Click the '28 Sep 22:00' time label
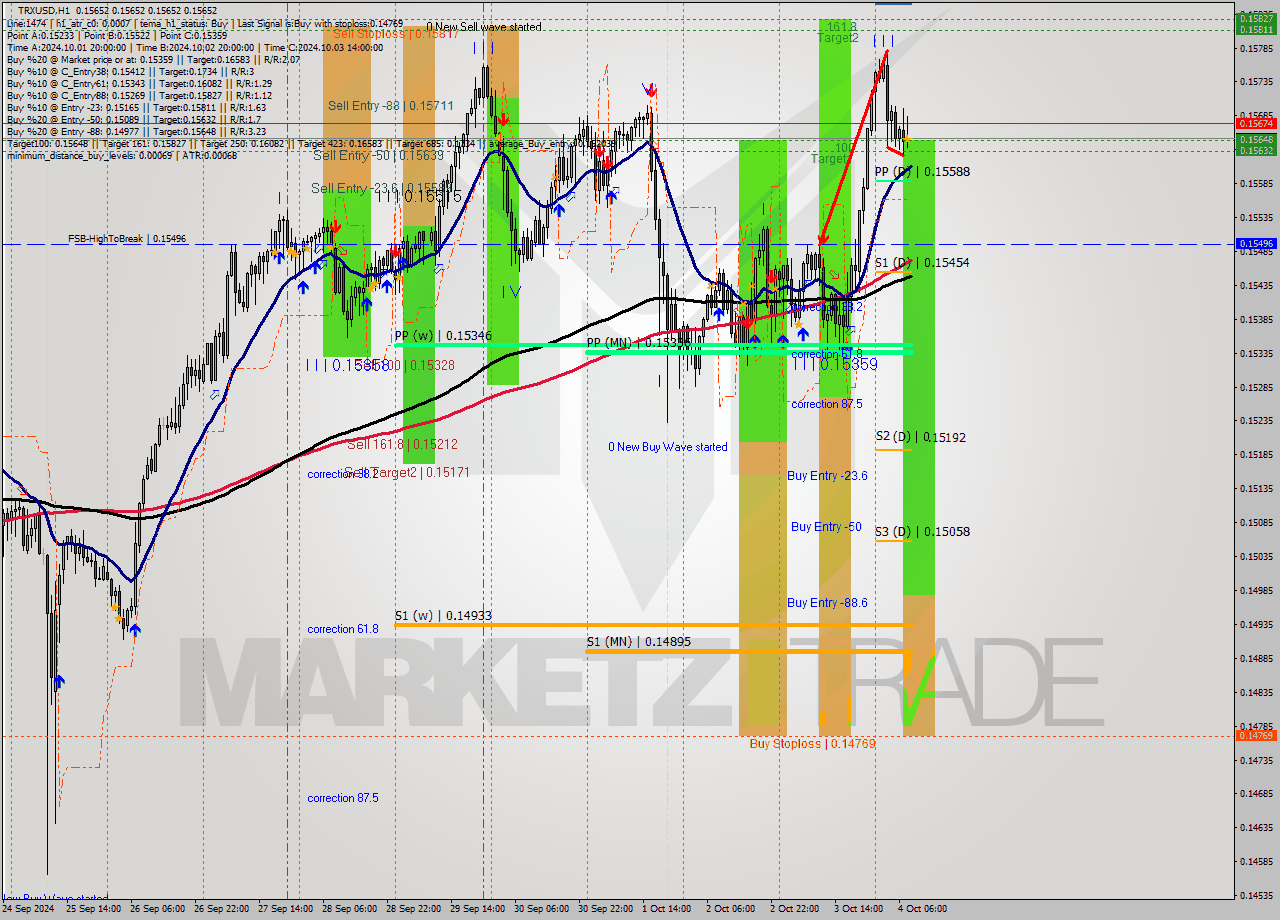 414,909
